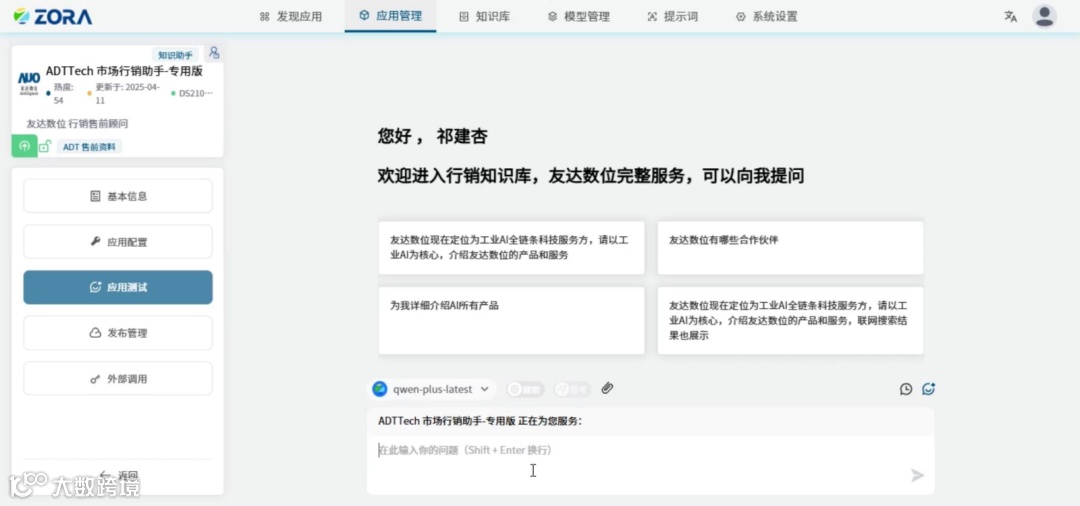Click the 正在为您服务 status text
1080x506 pixels.
[x=479, y=421]
